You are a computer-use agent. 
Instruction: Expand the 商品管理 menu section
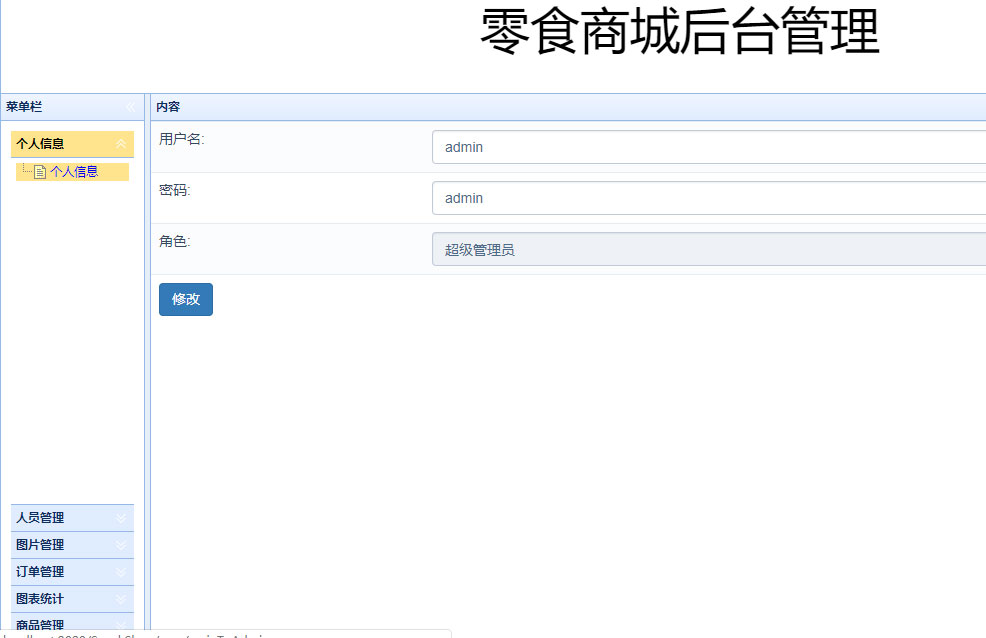pyautogui.click(x=121, y=625)
